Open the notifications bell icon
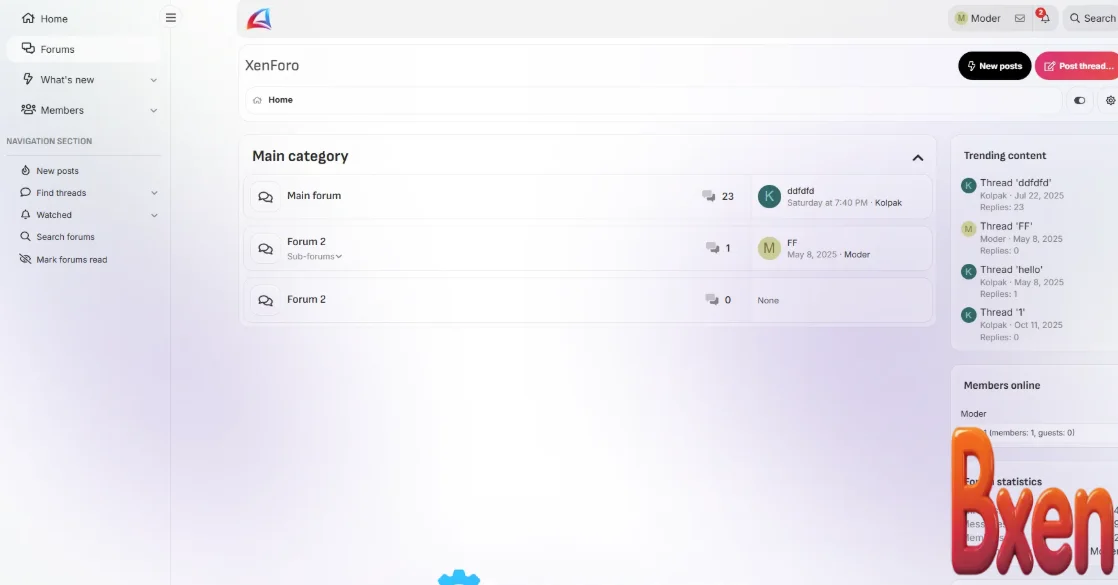The width and height of the screenshot is (1118, 585). pos(1044,18)
